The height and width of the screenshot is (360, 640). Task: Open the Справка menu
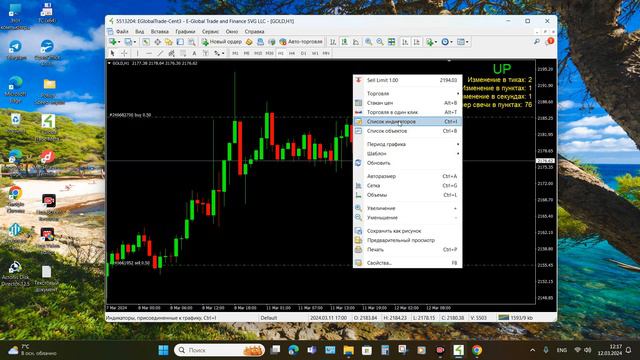point(254,31)
